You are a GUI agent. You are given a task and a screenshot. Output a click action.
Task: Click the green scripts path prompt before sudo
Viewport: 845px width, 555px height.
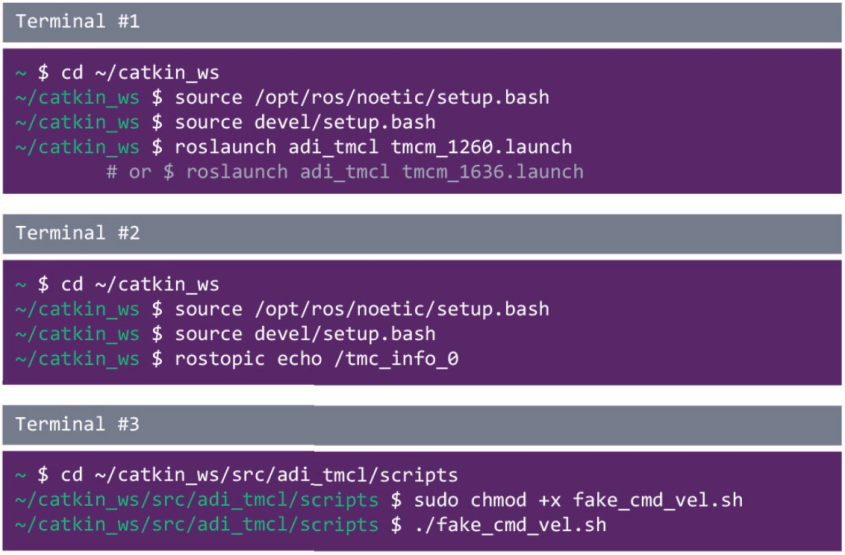click(197, 500)
